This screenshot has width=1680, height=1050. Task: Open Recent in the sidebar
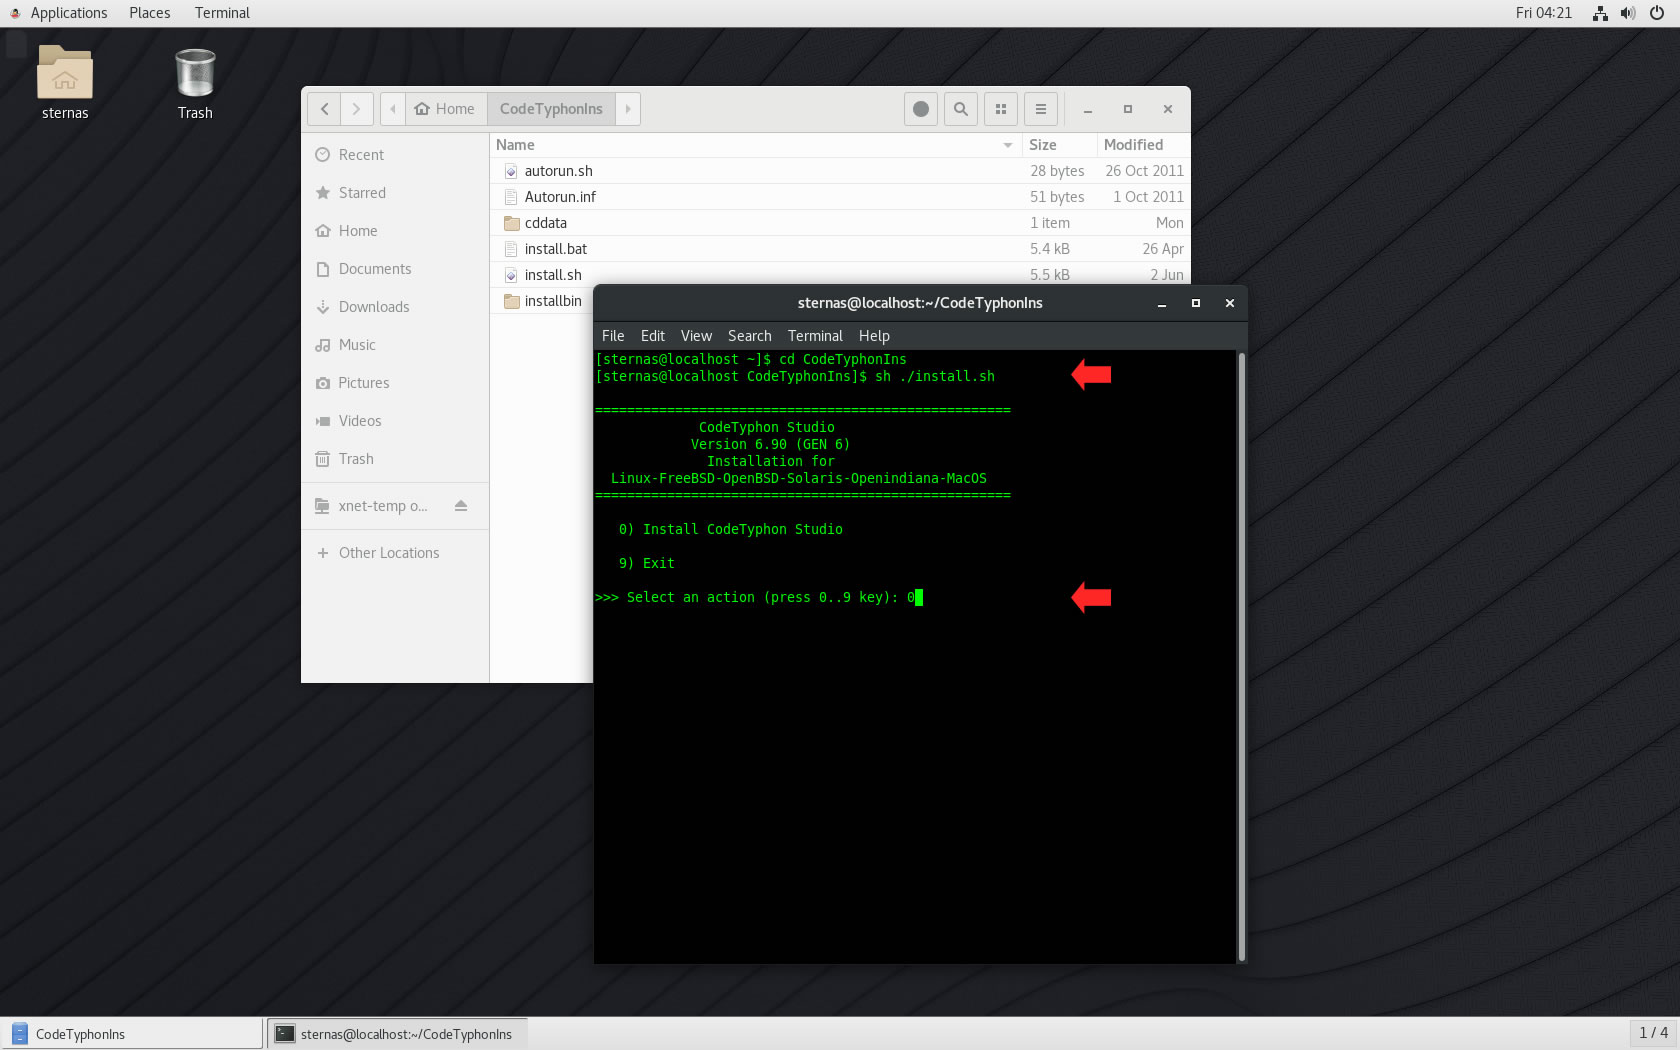[395, 155]
